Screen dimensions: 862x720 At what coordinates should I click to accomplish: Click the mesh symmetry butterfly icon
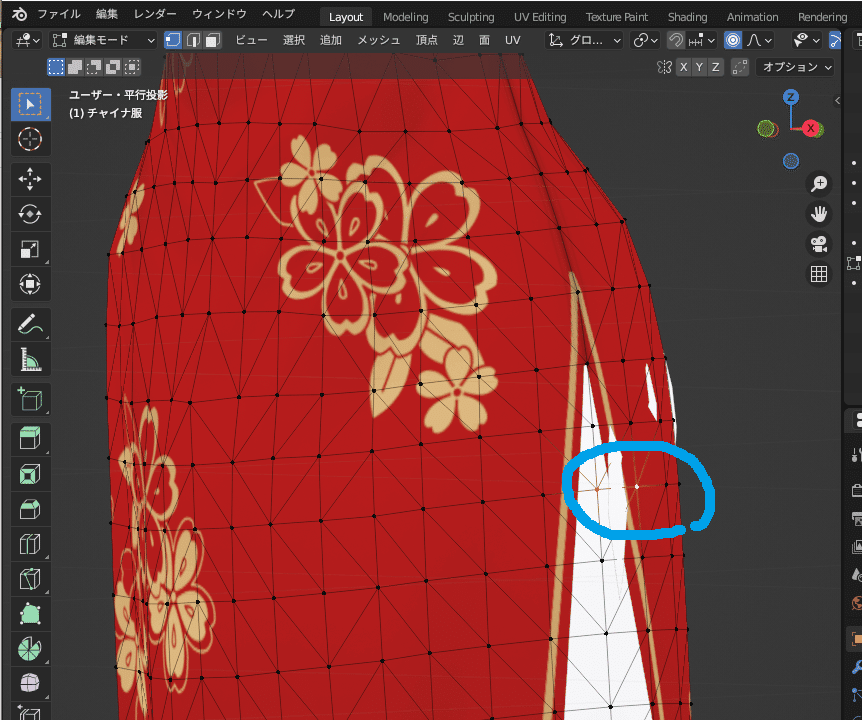[664, 67]
